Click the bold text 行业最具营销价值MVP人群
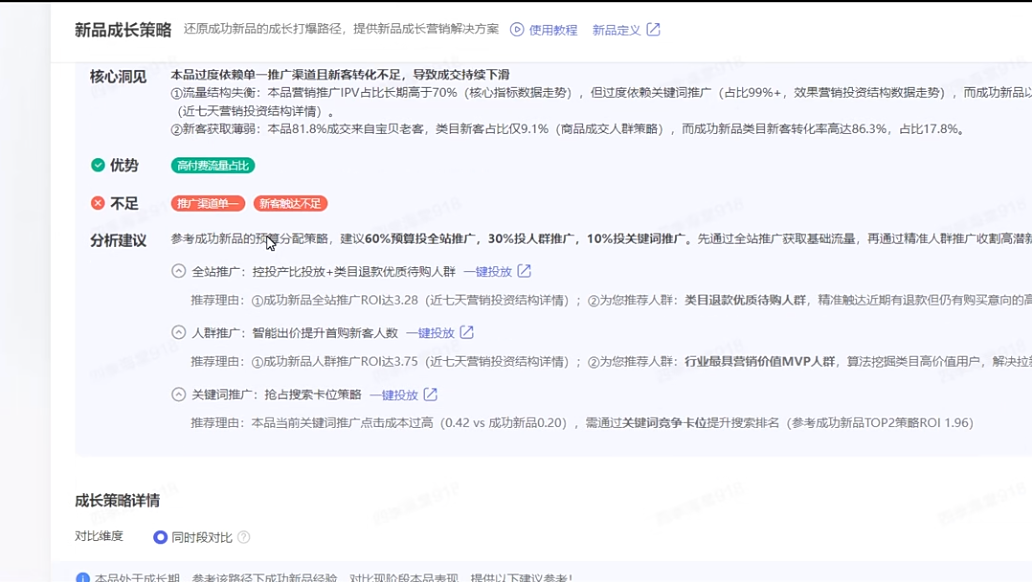Viewport: 1032px width, 582px height. 760,361
